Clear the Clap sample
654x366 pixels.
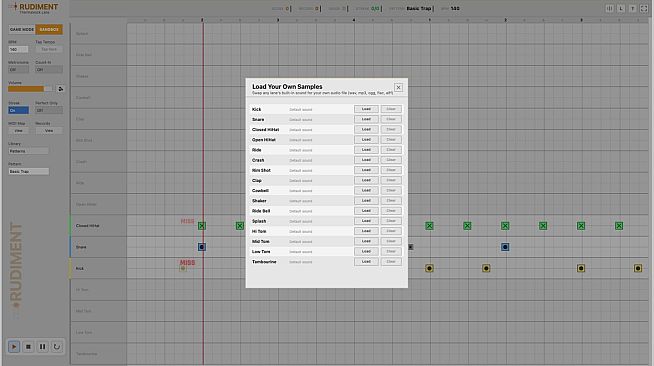pyautogui.click(x=391, y=180)
